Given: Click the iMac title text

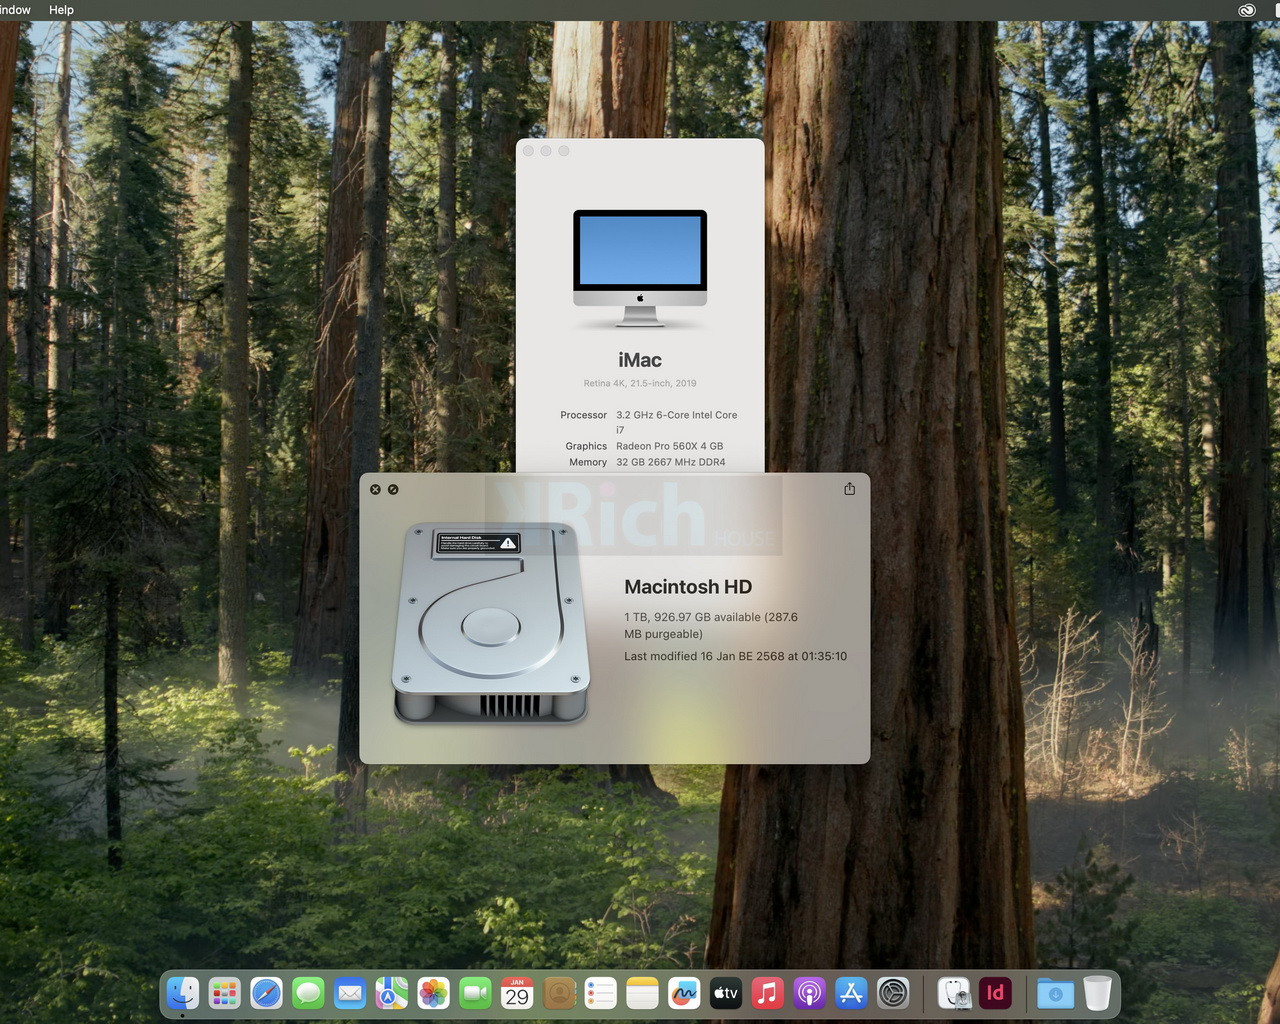Looking at the screenshot, I should pyautogui.click(x=640, y=360).
